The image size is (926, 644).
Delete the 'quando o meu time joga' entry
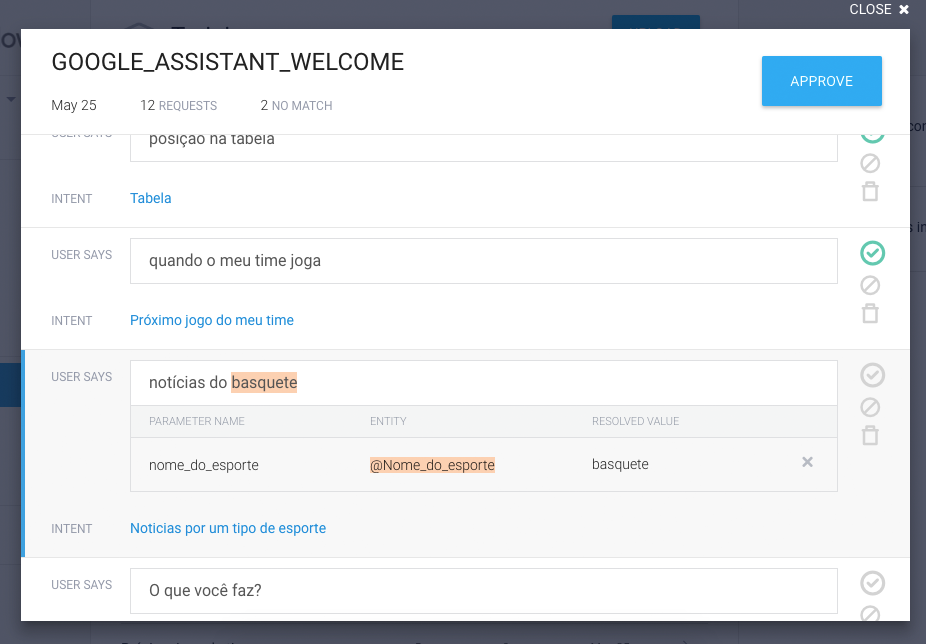(870, 314)
